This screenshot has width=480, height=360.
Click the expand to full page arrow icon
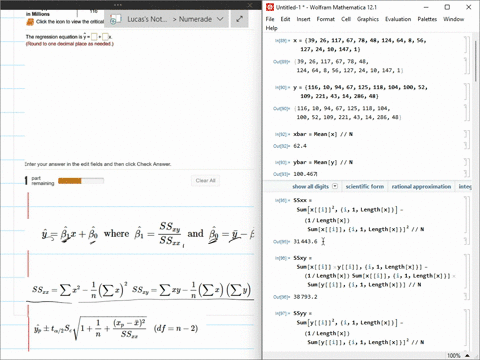pyautogui.click(x=239, y=19)
